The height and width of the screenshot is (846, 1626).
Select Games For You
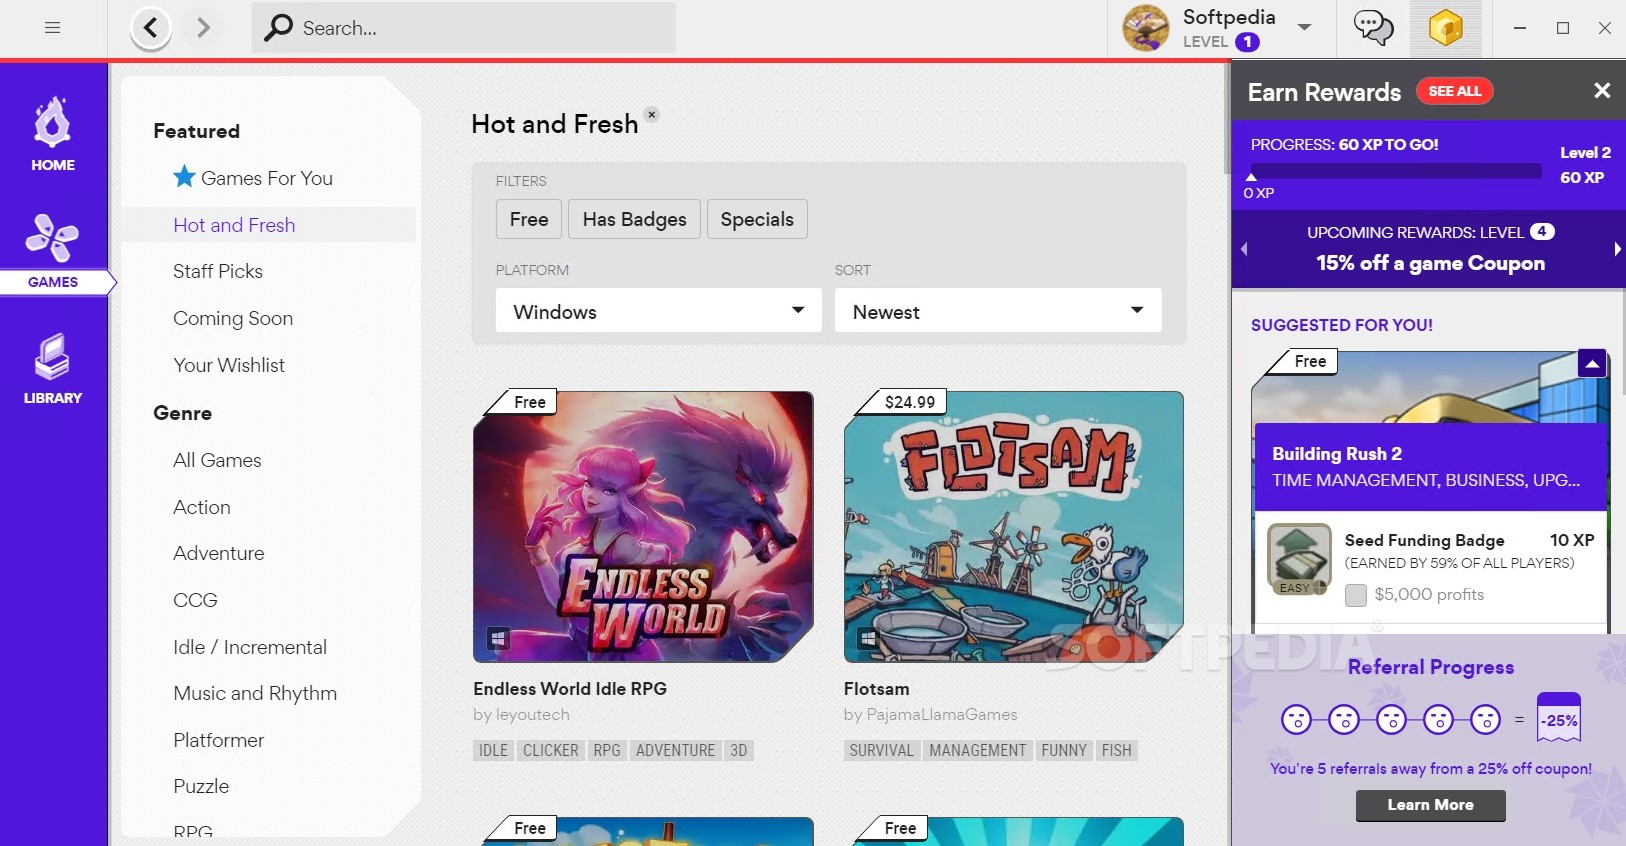point(267,178)
